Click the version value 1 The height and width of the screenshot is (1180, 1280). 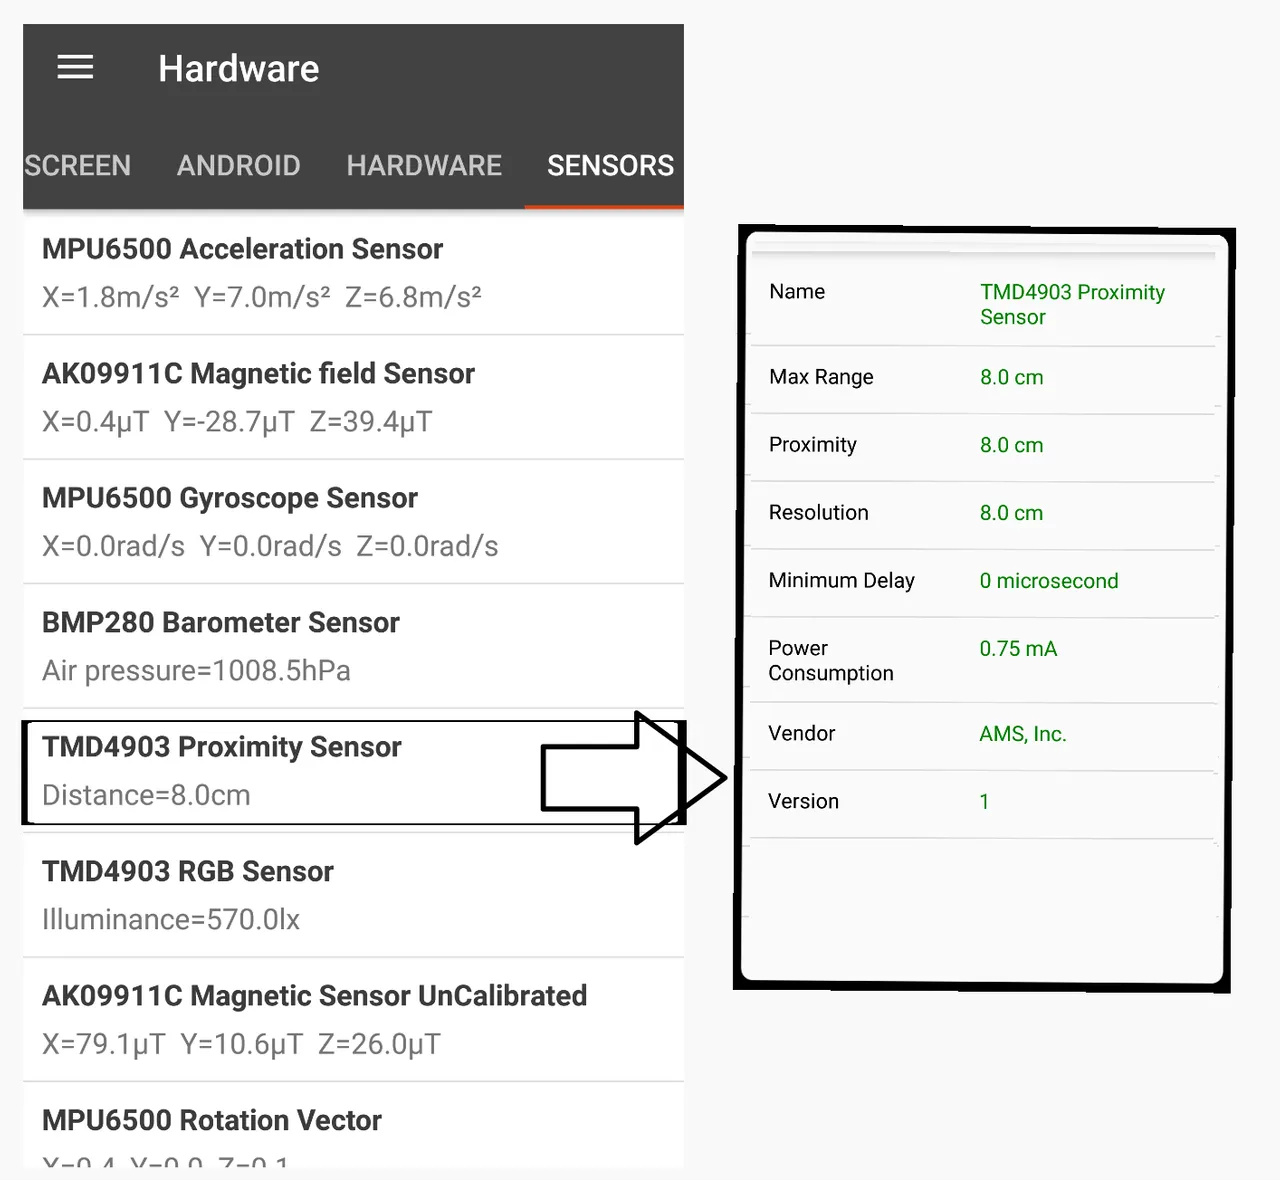pyautogui.click(x=984, y=801)
